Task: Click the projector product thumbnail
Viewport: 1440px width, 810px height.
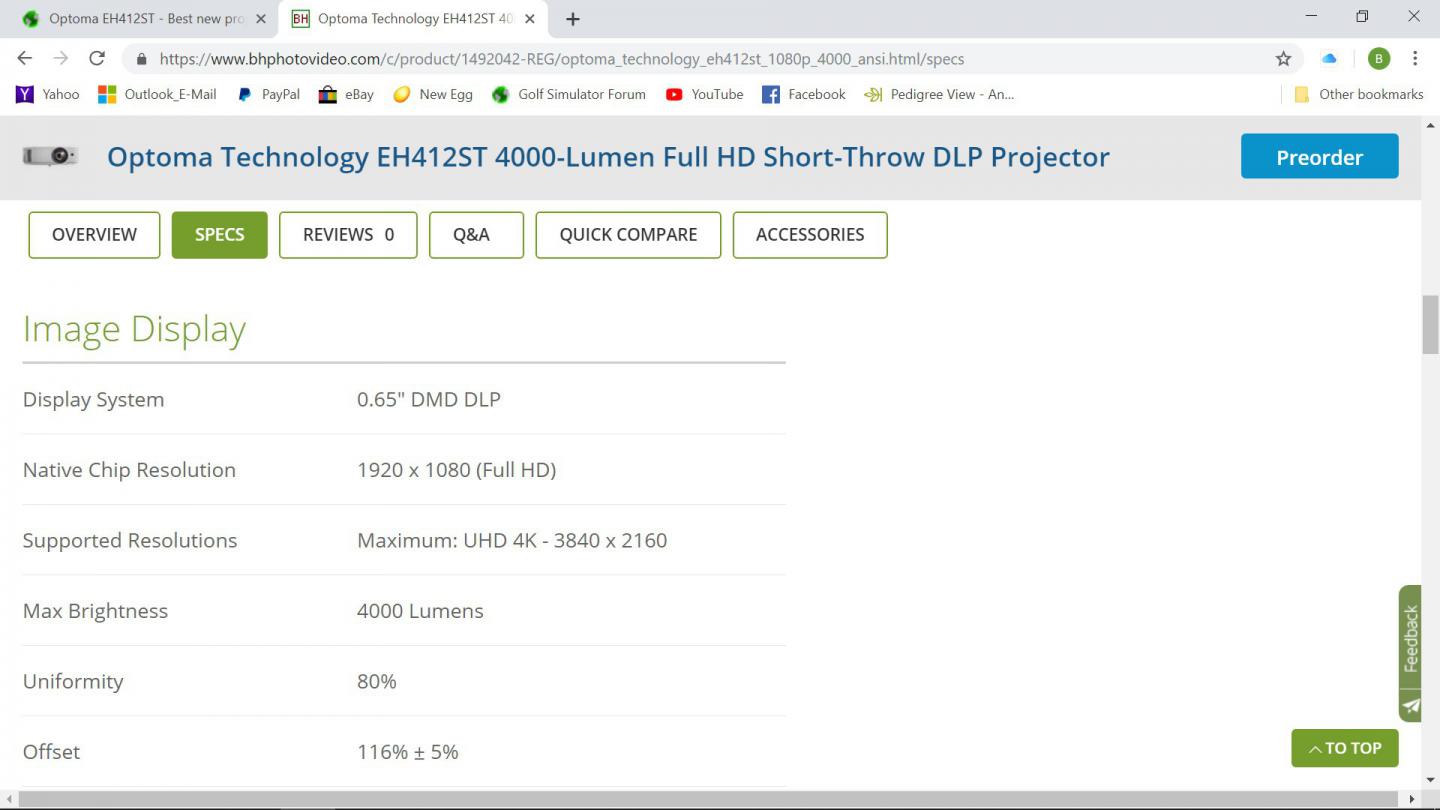Action: 50,156
